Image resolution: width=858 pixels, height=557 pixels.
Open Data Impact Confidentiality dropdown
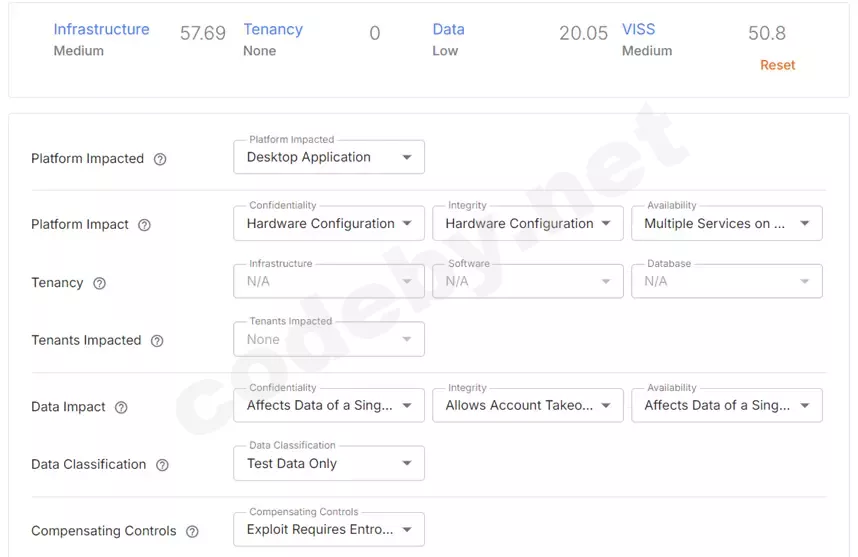click(x=329, y=406)
